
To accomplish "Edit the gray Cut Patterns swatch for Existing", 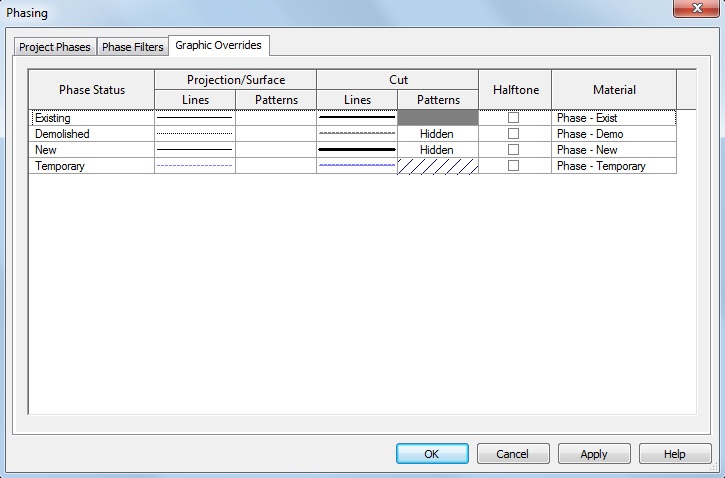I will pyautogui.click(x=438, y=117).
